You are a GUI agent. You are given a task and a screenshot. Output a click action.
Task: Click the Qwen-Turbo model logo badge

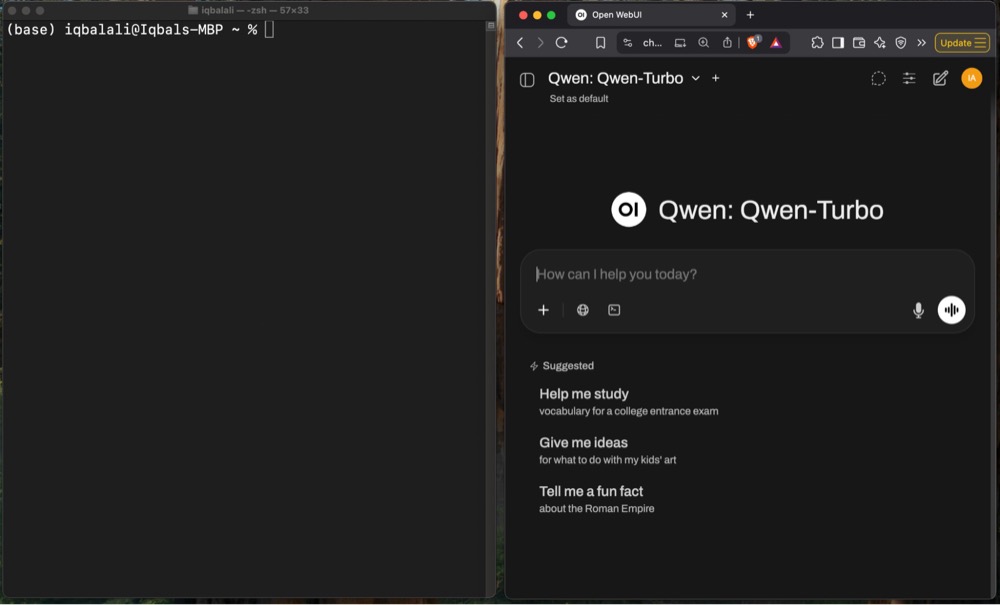tap(628, 209)
